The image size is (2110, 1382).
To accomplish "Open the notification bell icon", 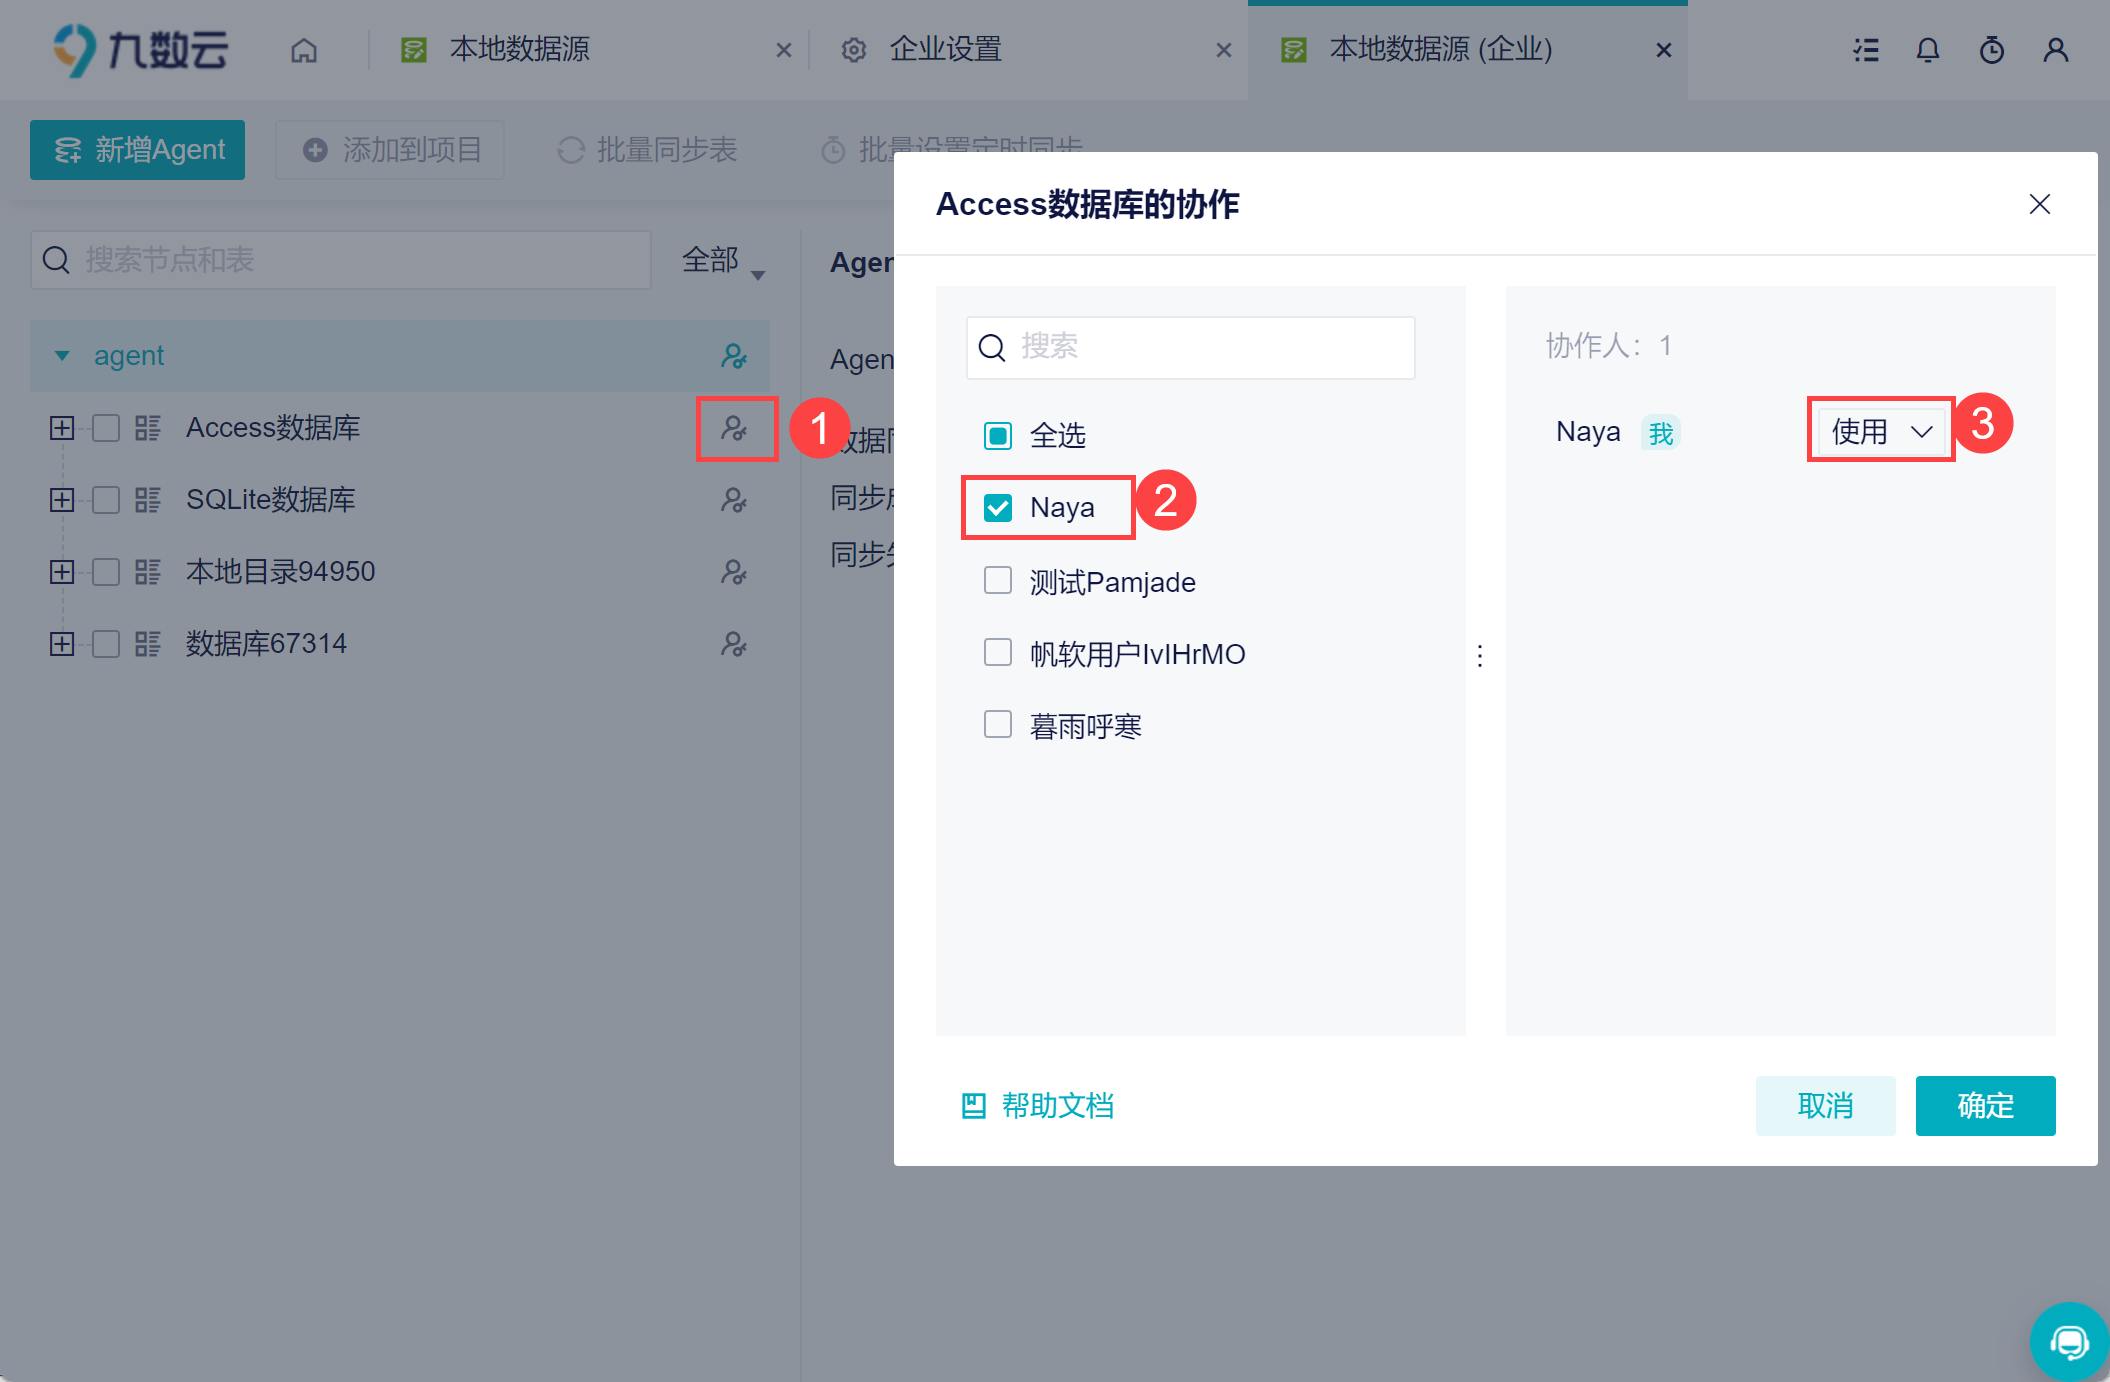I will coord(1927,50).
